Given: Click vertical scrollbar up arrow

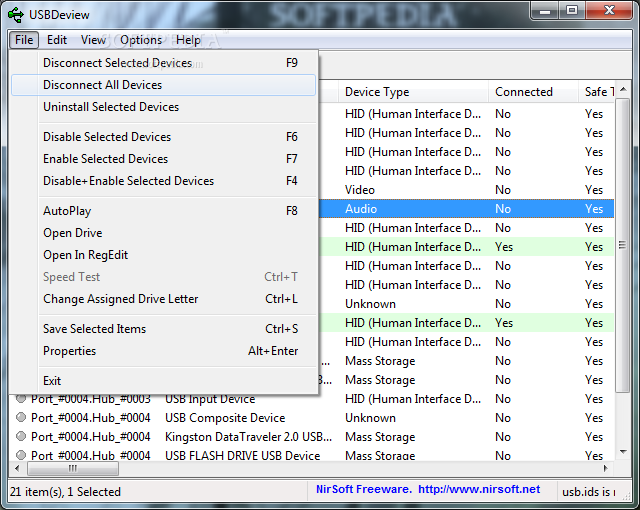Looking at the screenshot, I should (x=623, y=89).
